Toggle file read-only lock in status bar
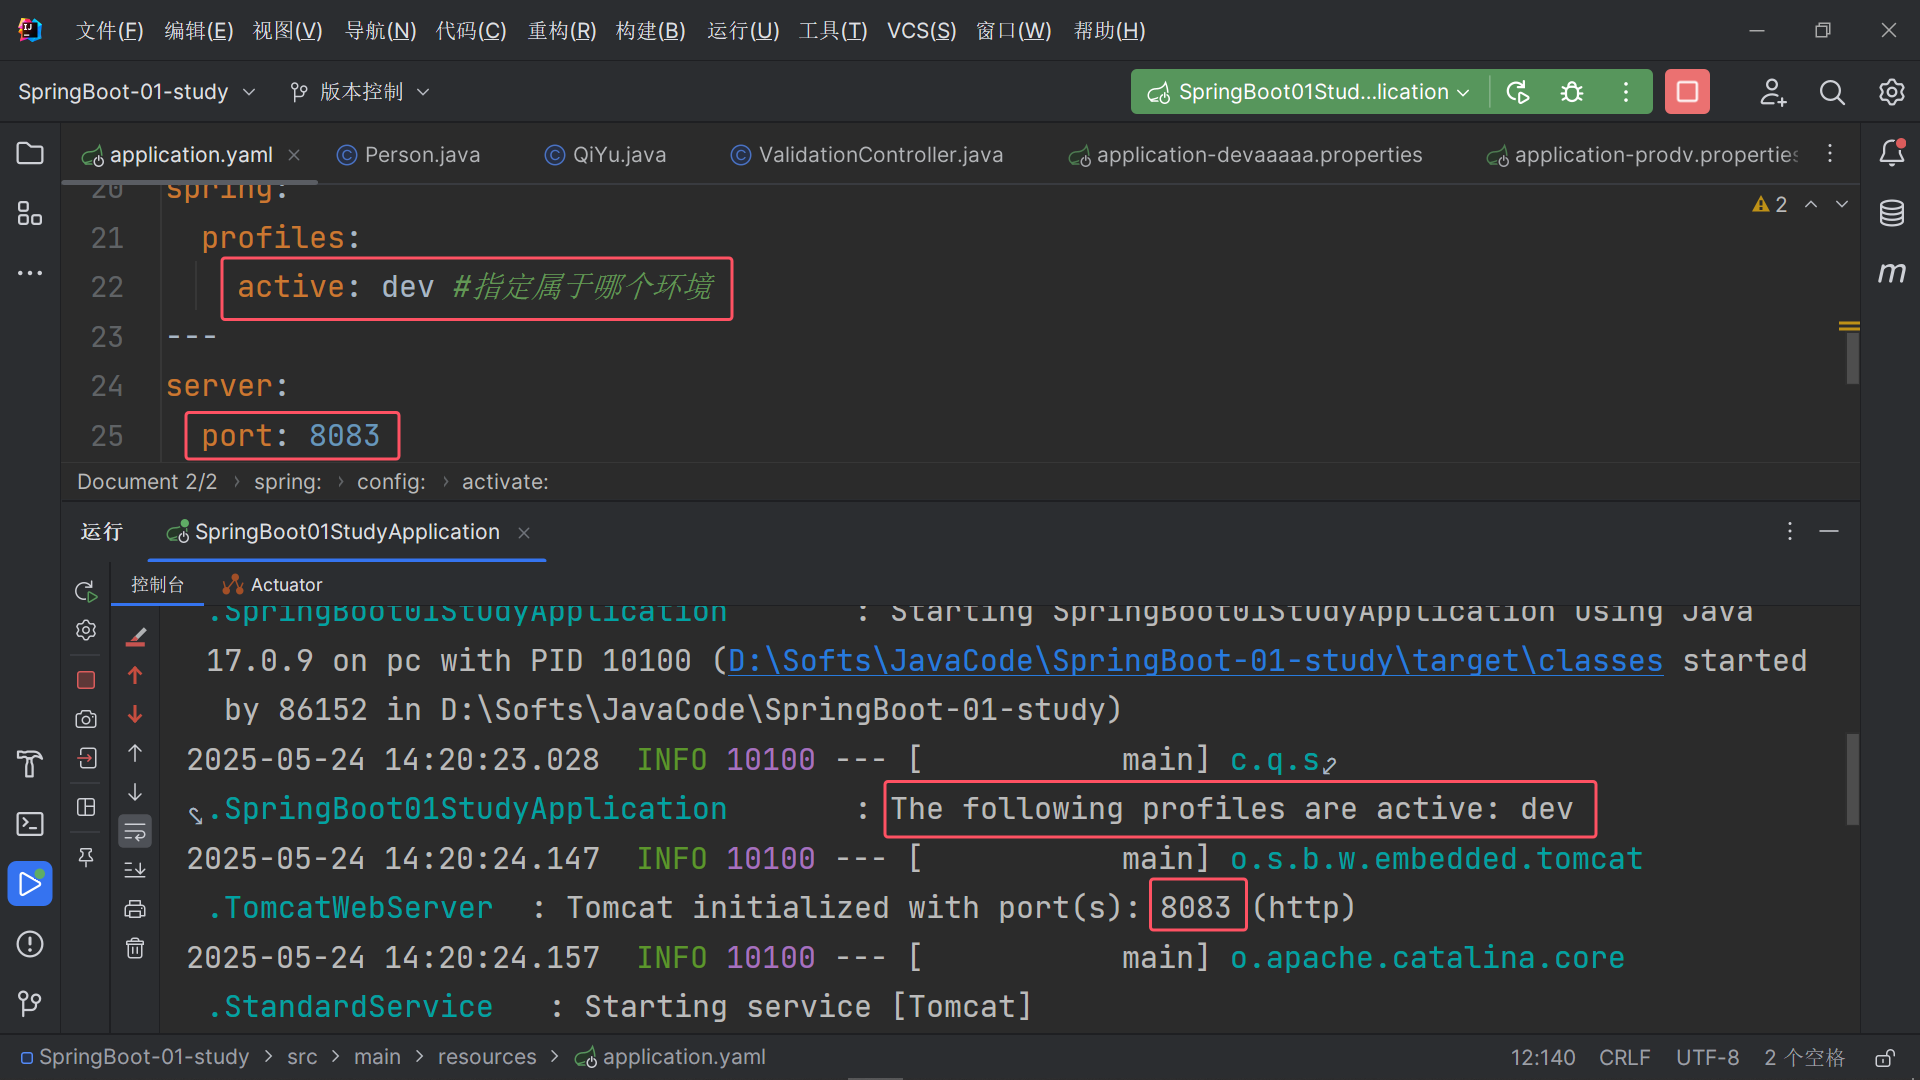Screen dimensions: 1920x1080 click(x=1885, y=1058)
